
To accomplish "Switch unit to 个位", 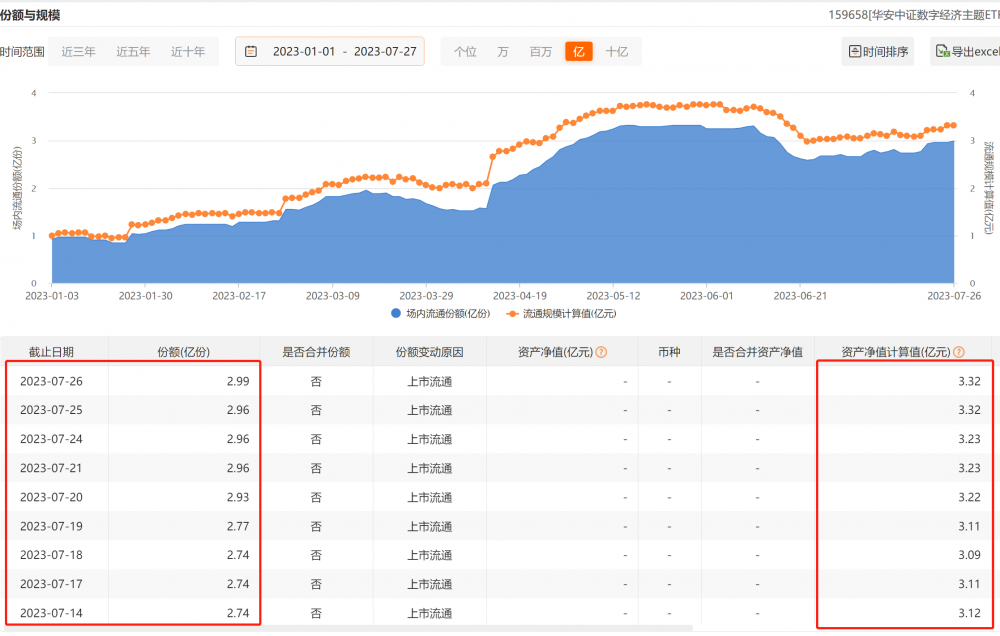I will tap(466, 52).
